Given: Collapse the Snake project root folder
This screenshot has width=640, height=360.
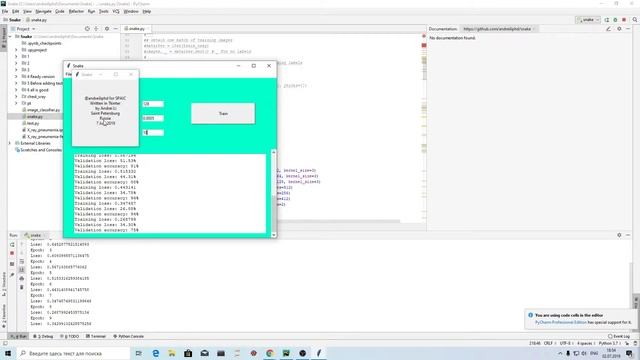Looking at the screenshot, I should (10, 37).
